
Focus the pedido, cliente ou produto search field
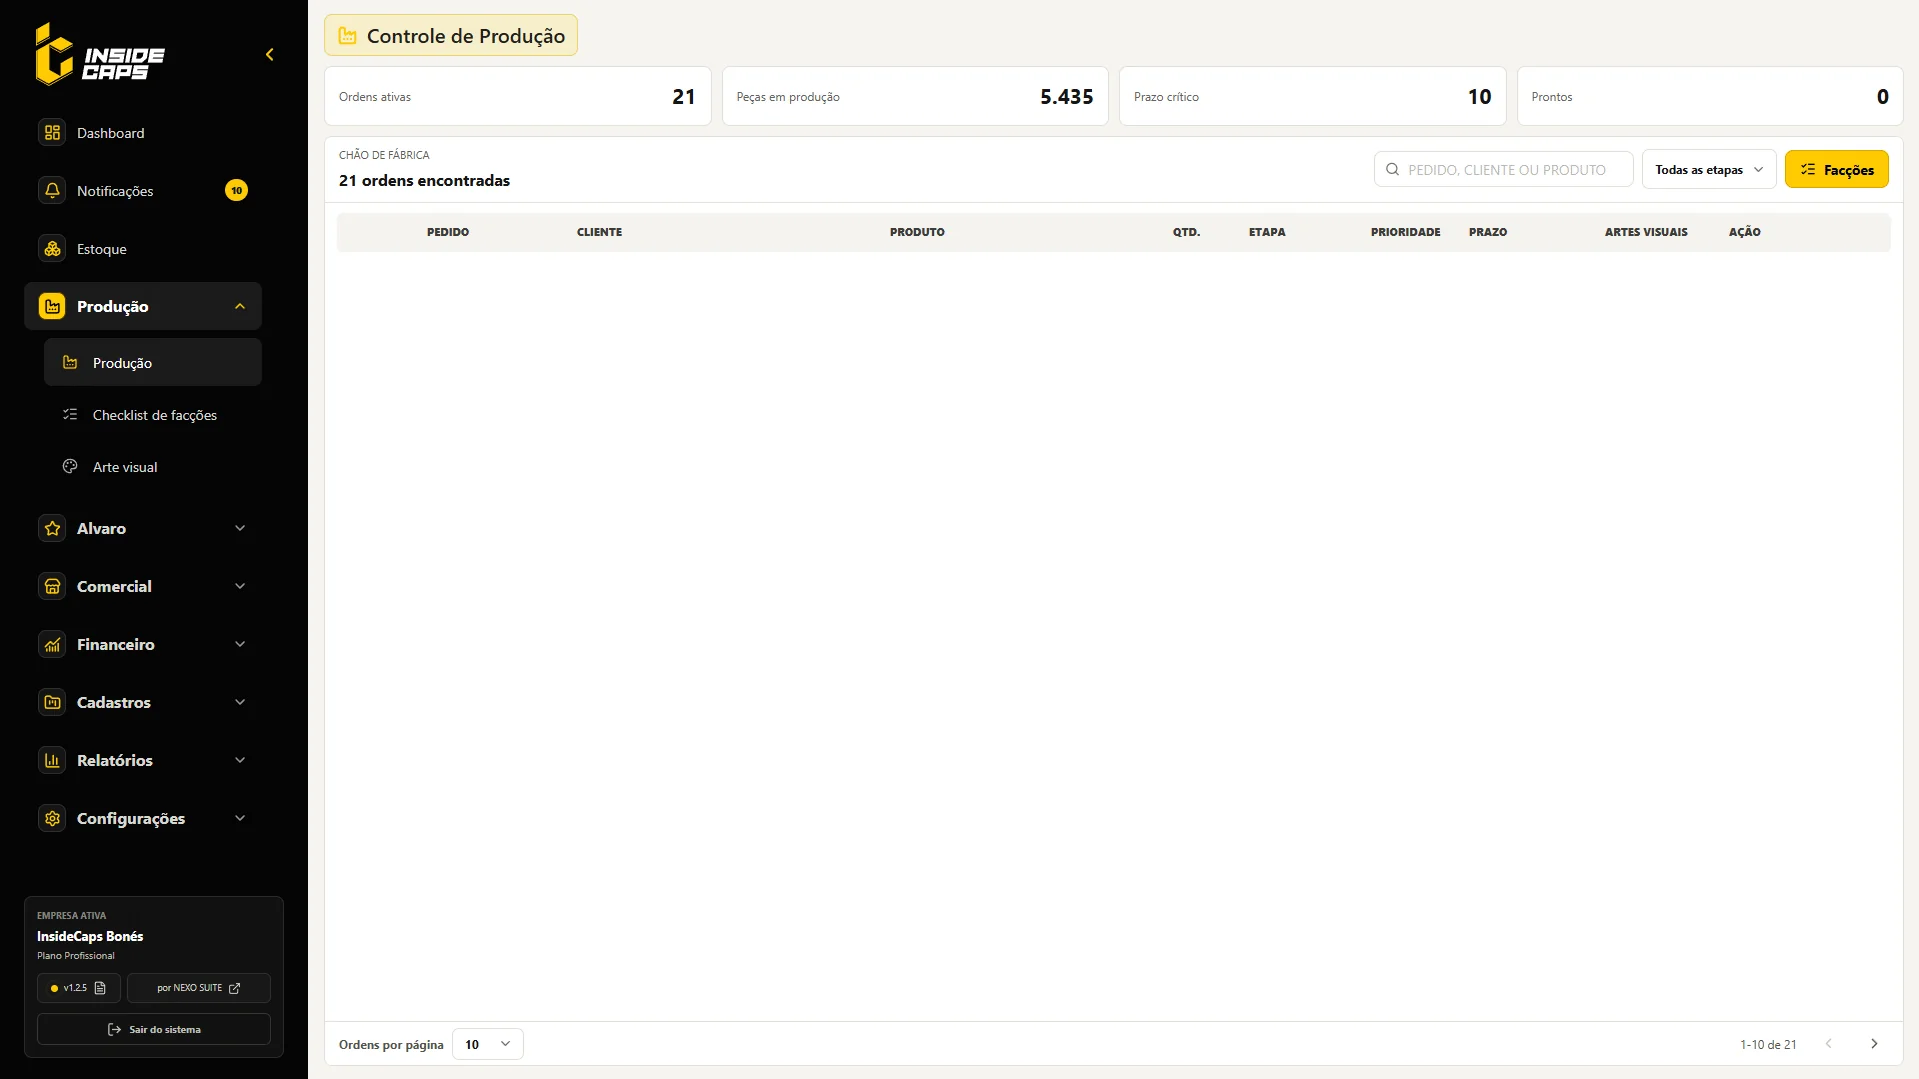click(1503, 170)
